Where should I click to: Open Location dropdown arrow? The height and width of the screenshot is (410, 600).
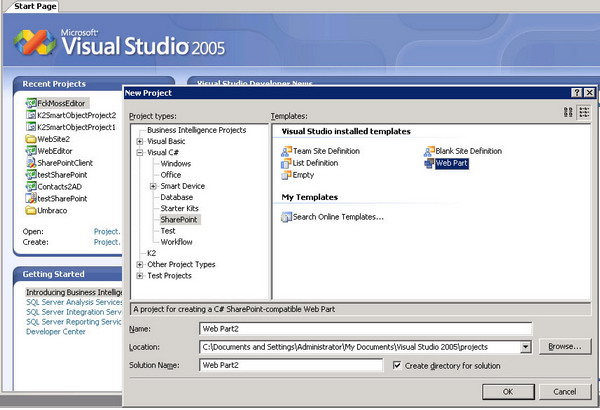click(526, 347)
